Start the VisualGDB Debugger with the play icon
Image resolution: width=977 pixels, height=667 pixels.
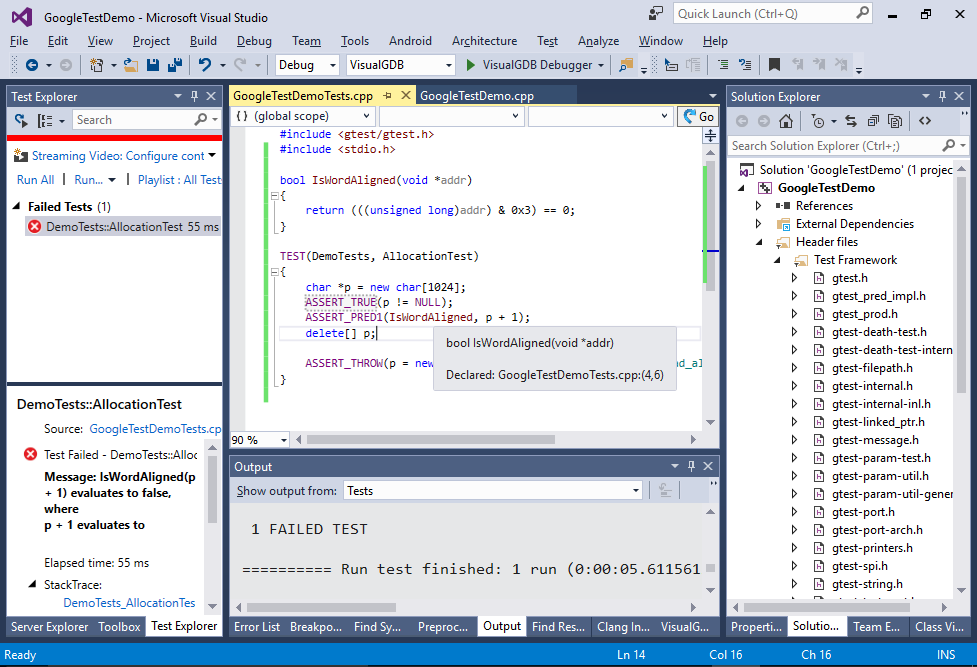click(x=471, y=65)
